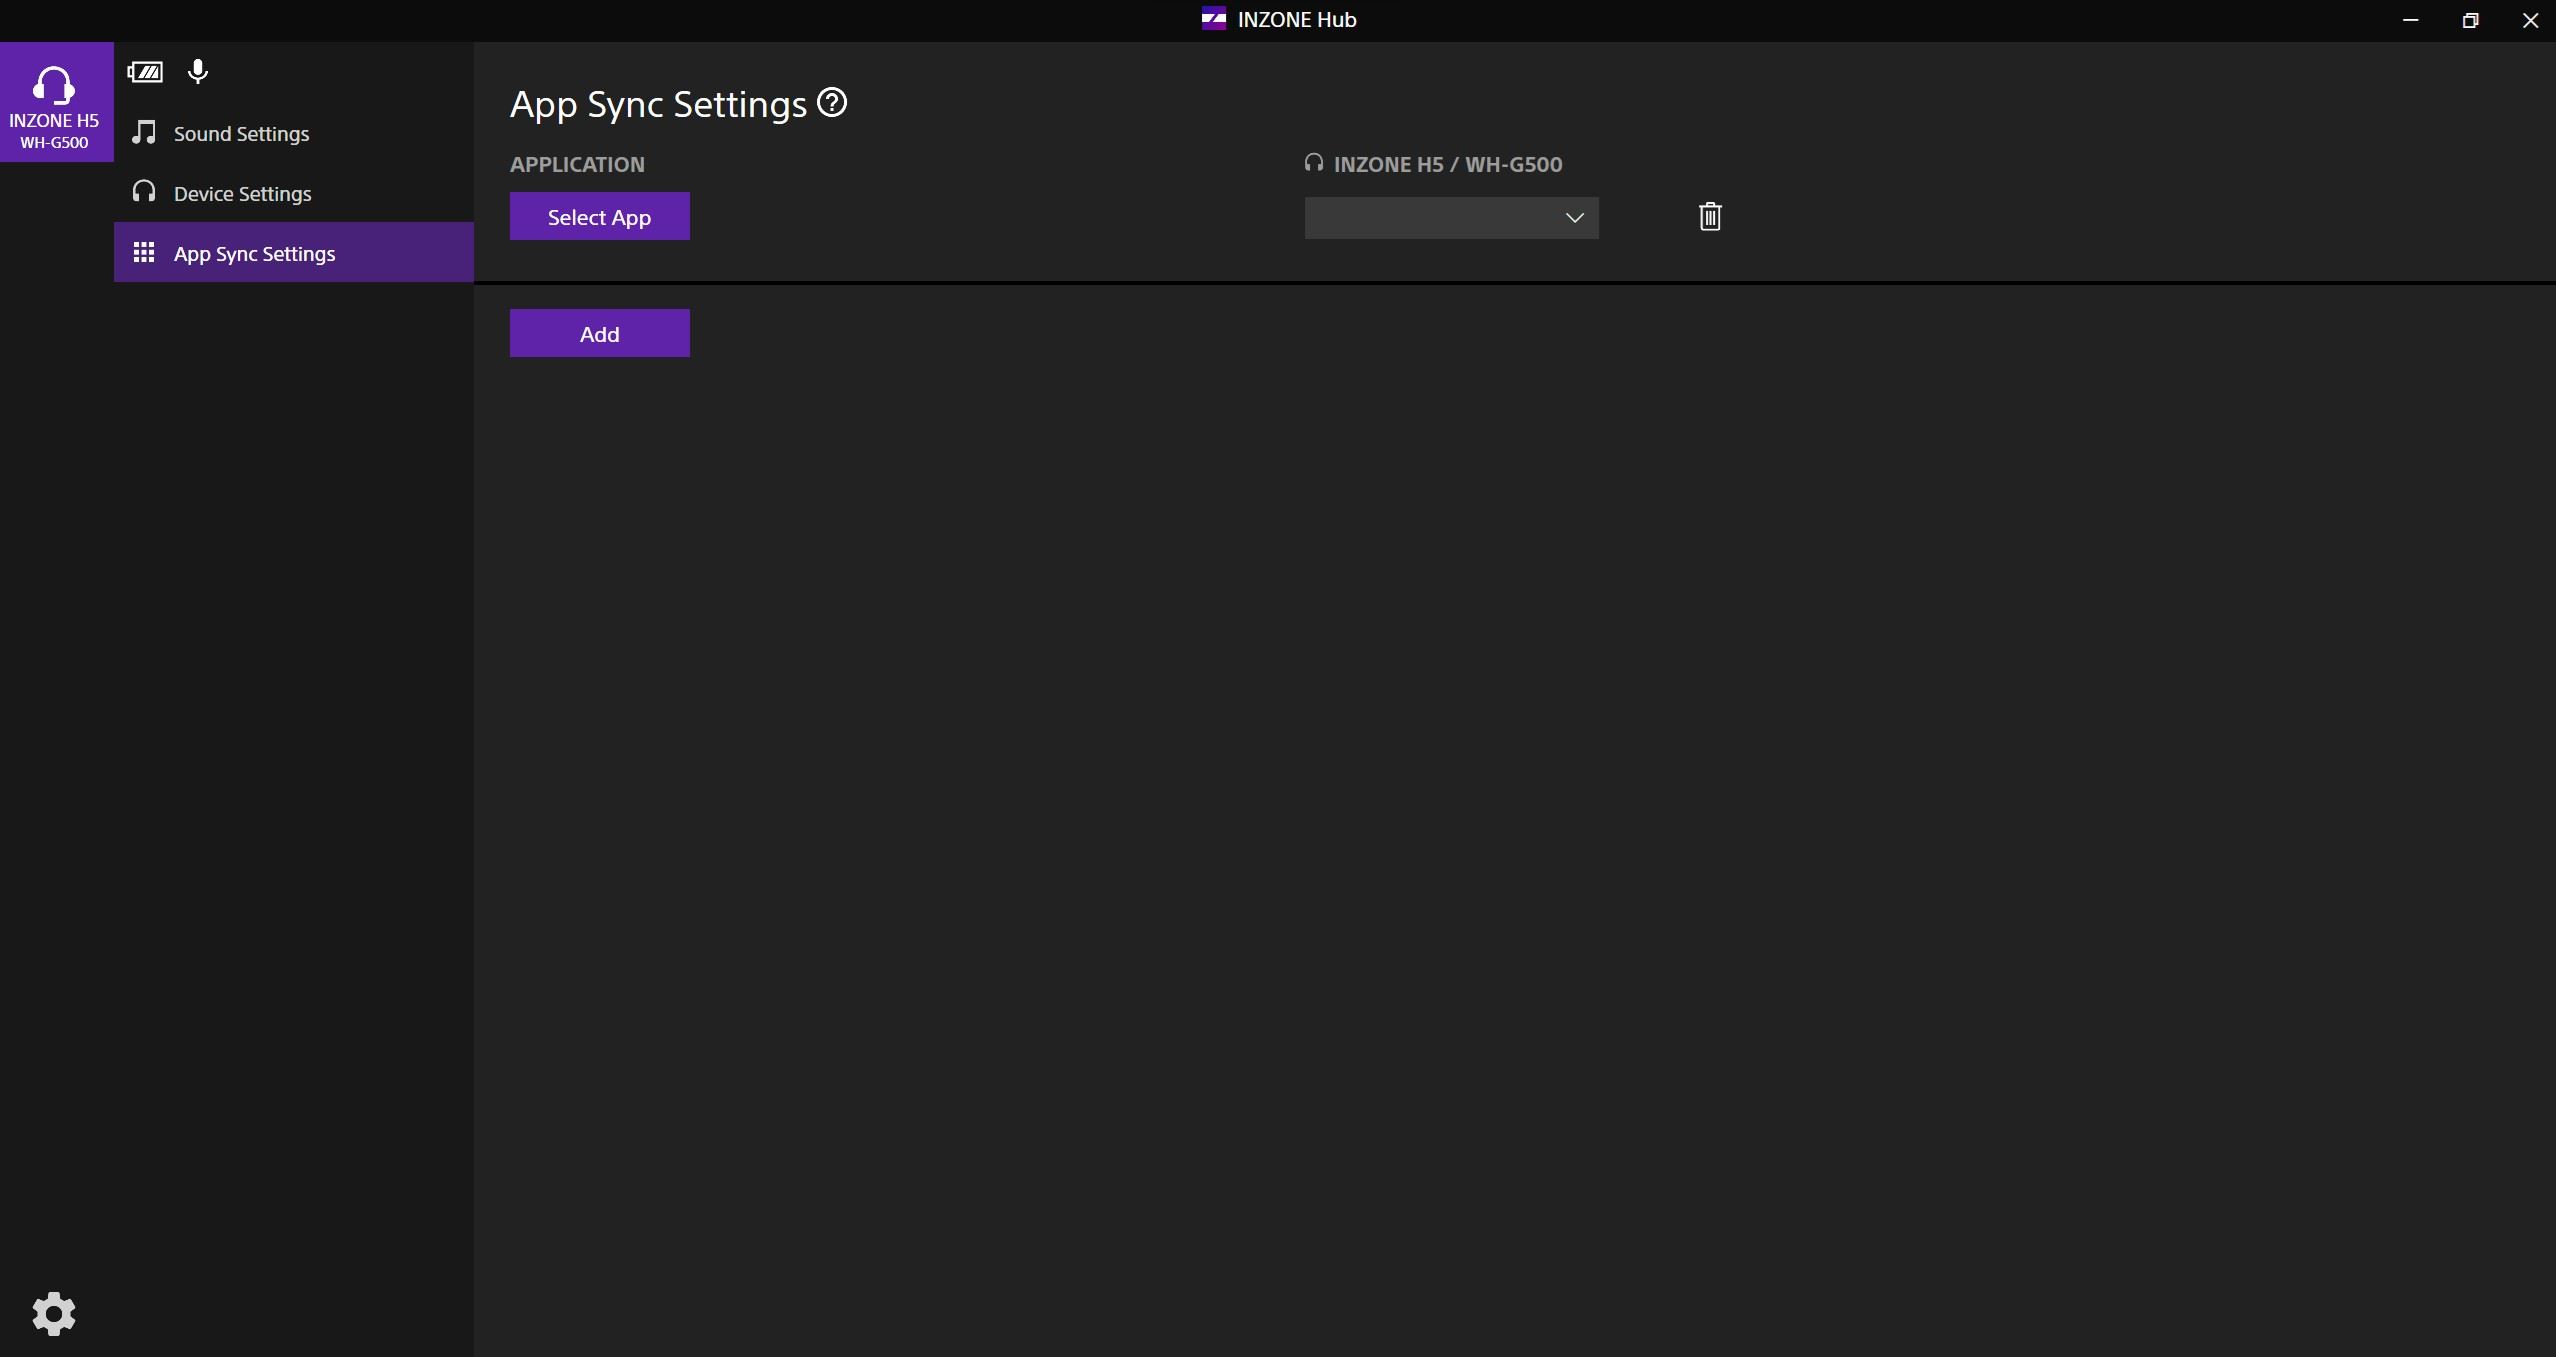Click the INZONE H5 headset device icon

[x=55, y=87]
